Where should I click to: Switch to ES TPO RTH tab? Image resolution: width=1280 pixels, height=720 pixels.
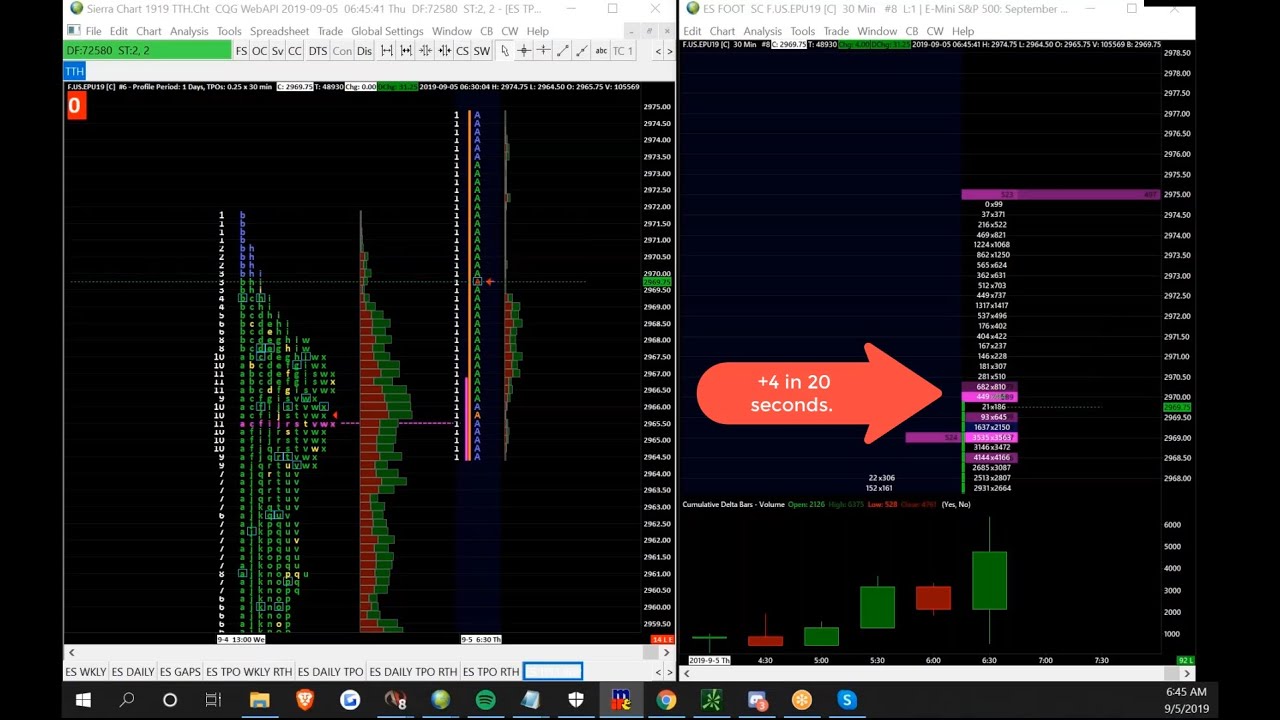coord(491,672)
